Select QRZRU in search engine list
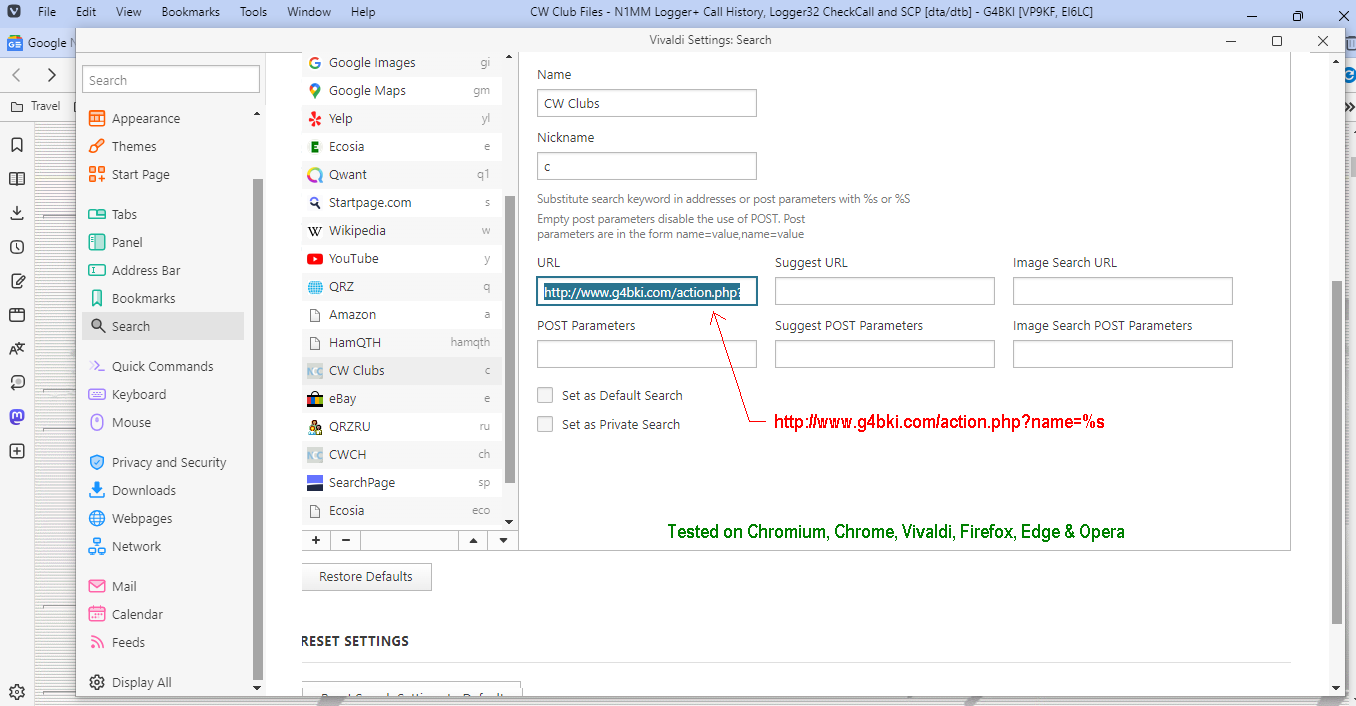This screenshot has width=1356, height=706. click(x=402, y=426)
